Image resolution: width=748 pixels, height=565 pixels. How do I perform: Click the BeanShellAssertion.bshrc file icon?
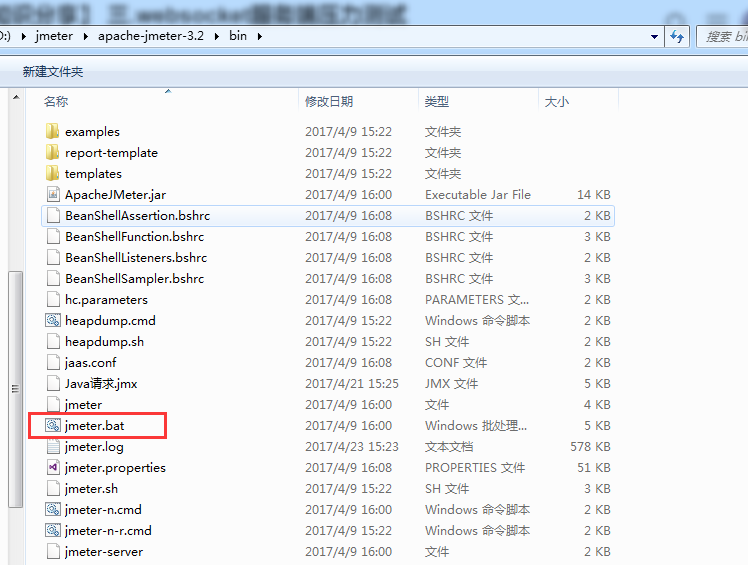[53, 215]
